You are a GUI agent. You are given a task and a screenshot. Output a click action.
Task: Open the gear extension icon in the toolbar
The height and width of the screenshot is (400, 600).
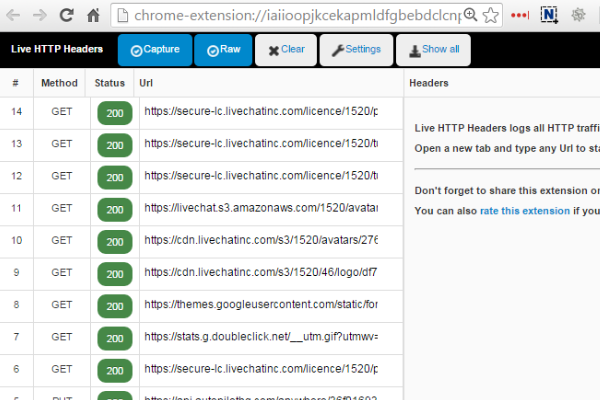click(x=578, y=15)
